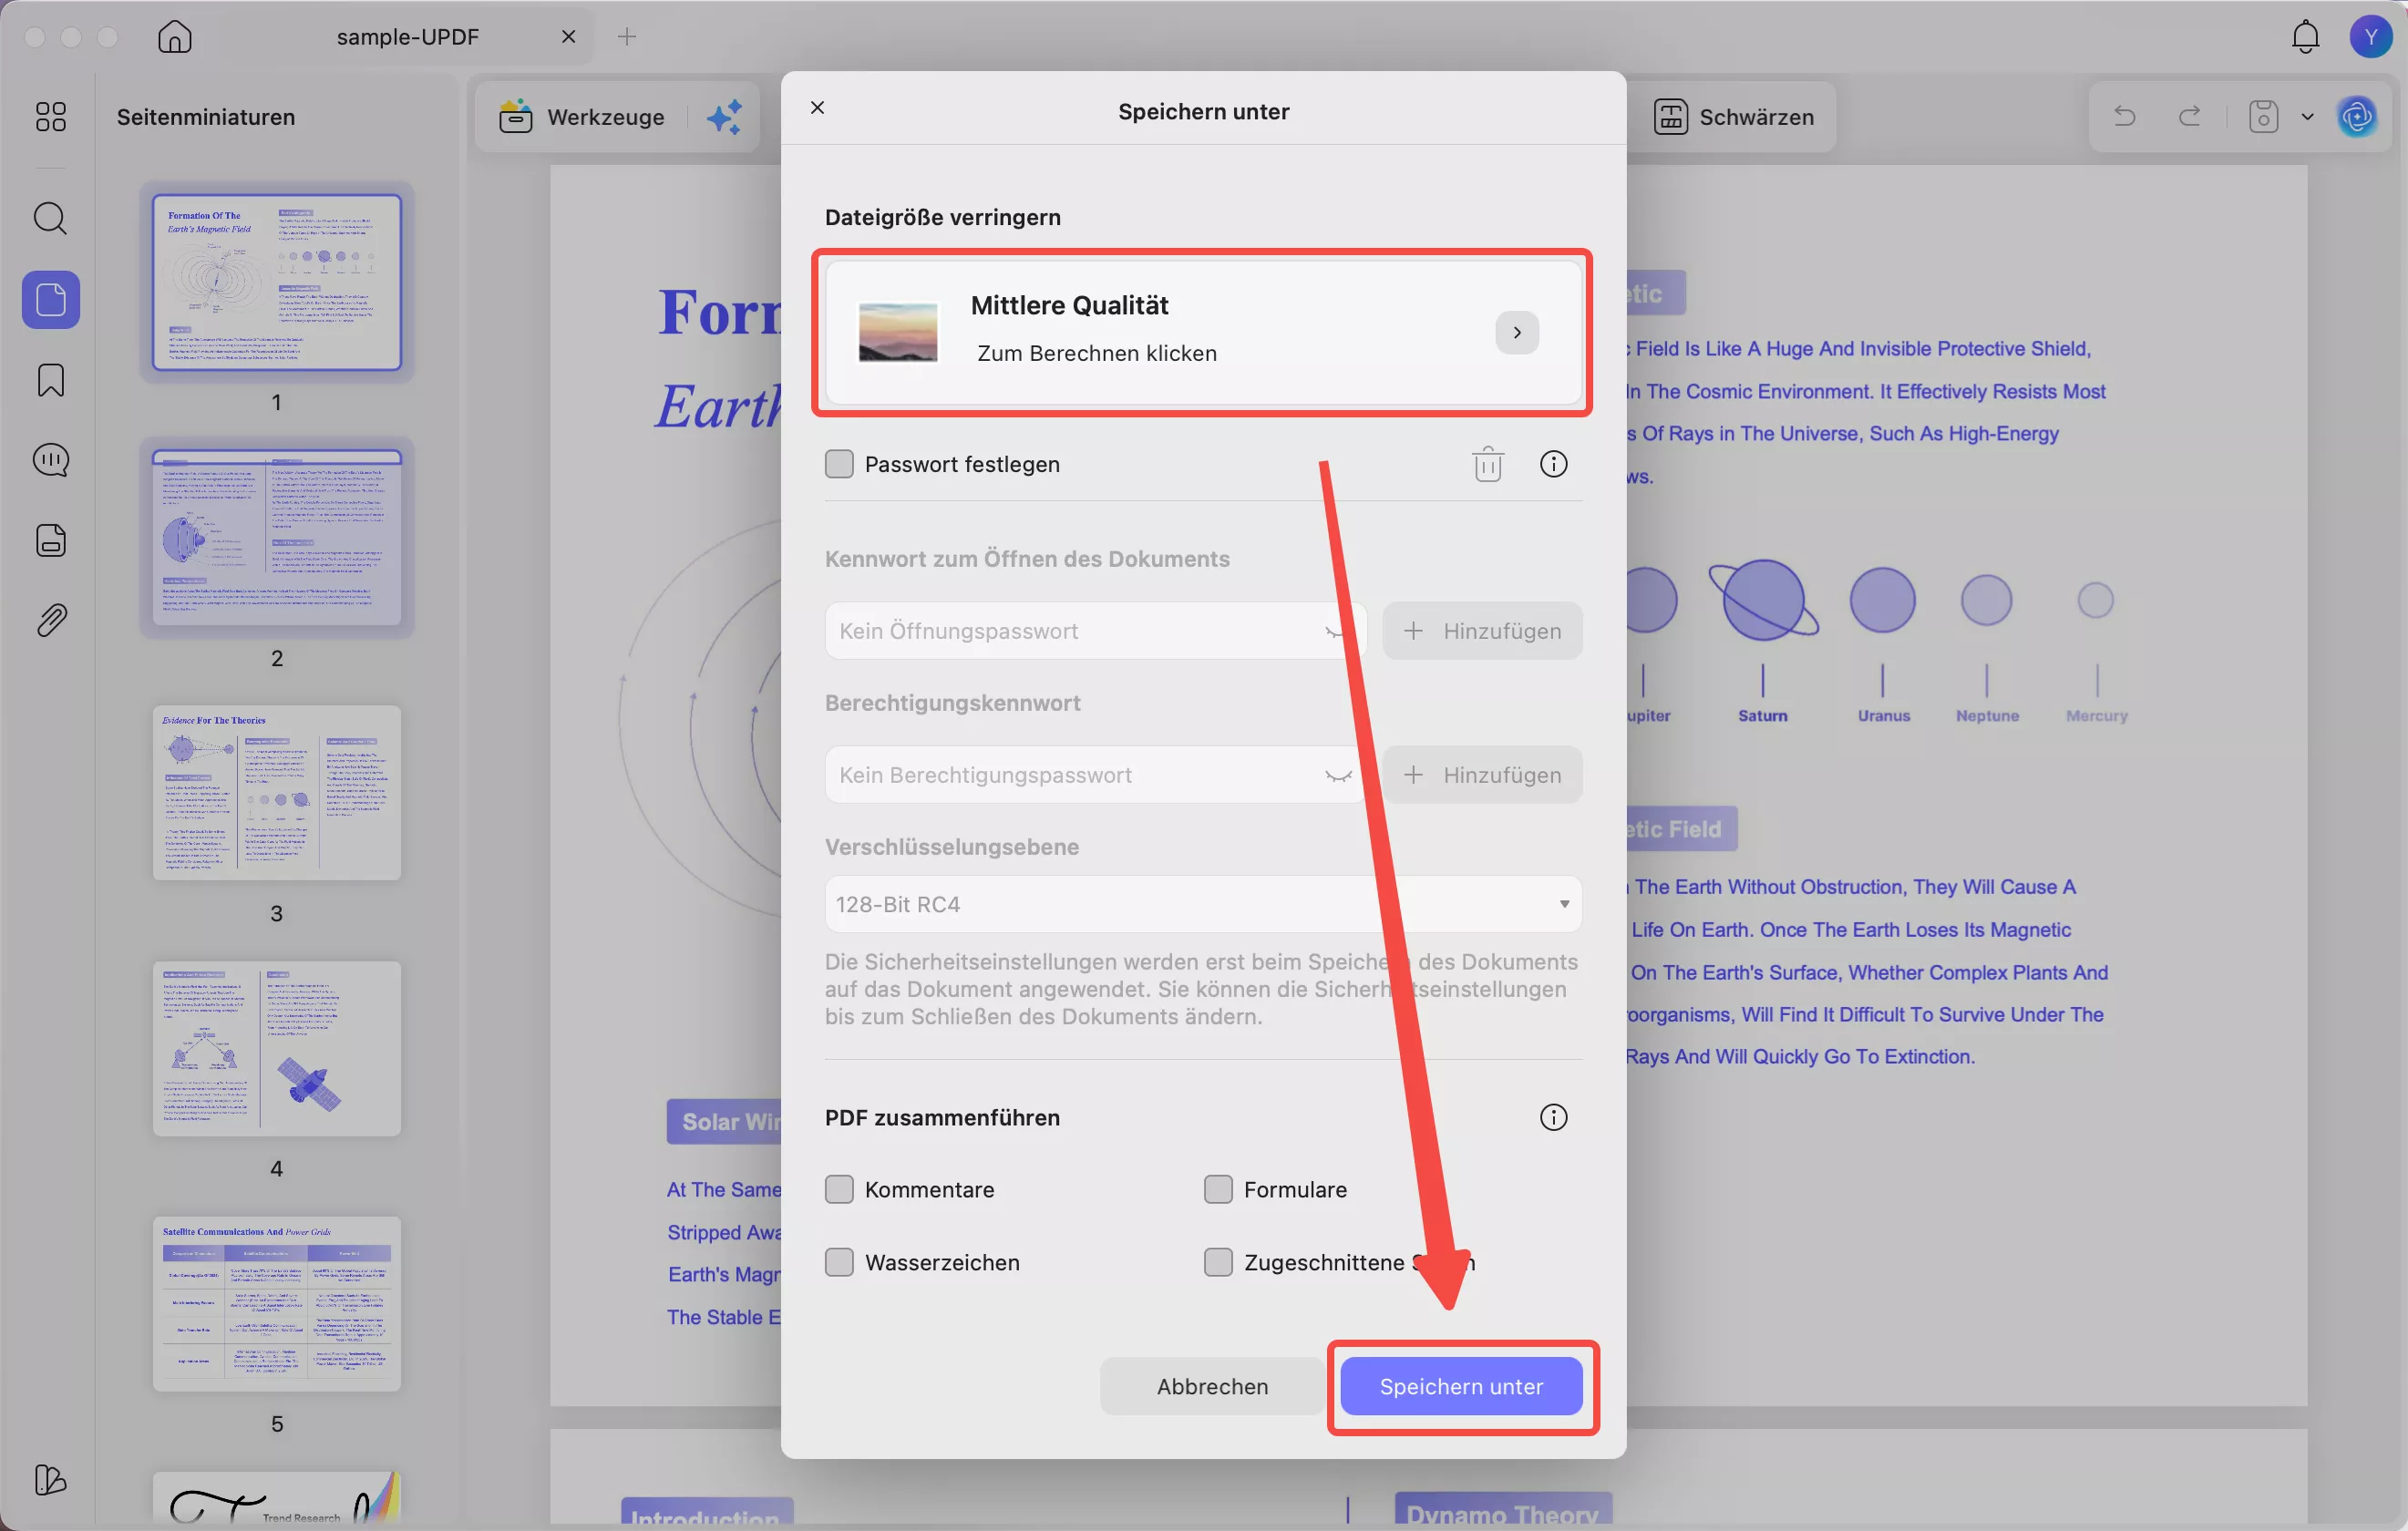
Task: Expand Mittlere Qualität options with chevron
Action: point(1517,333)
